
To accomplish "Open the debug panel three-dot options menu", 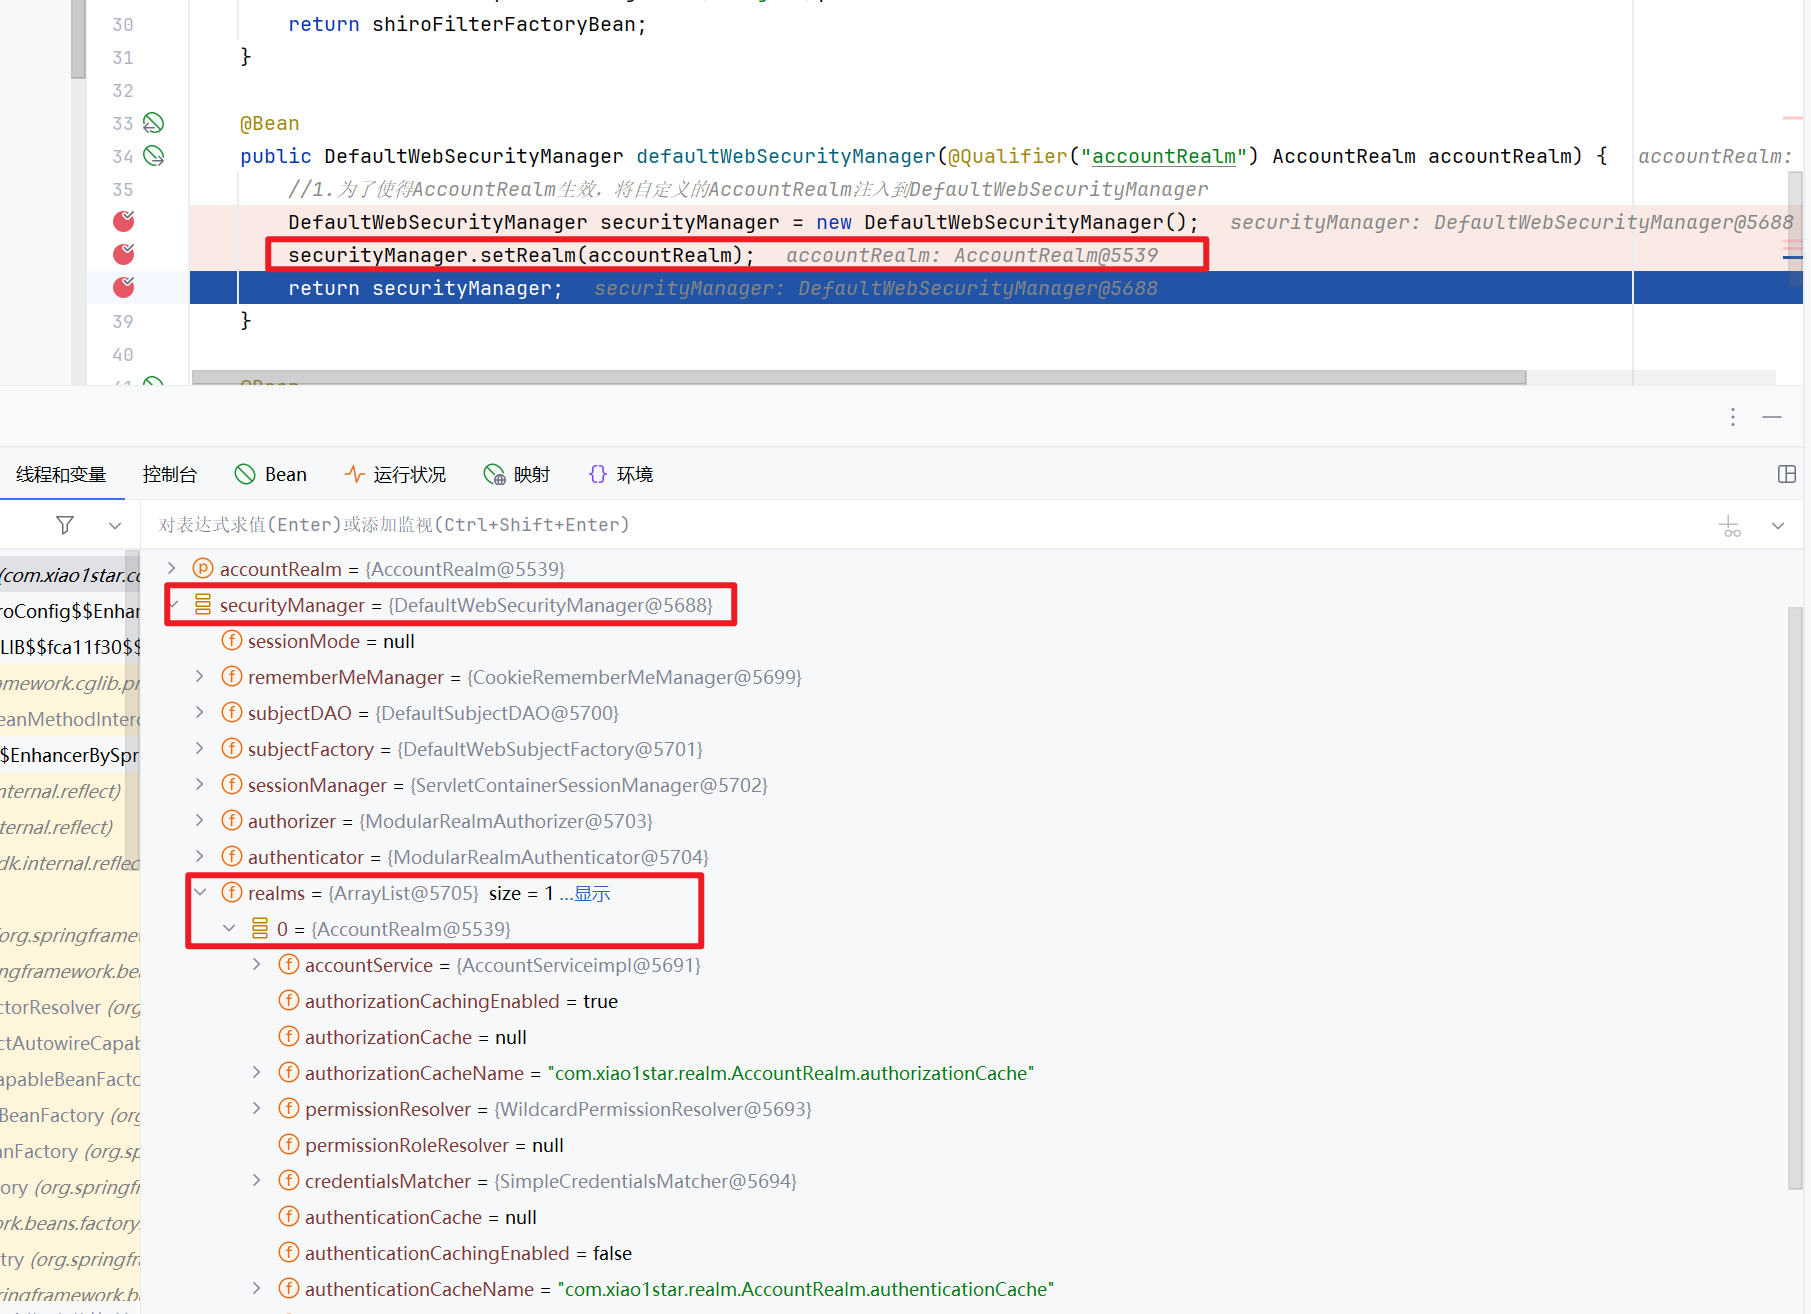I will point(1733,417).
